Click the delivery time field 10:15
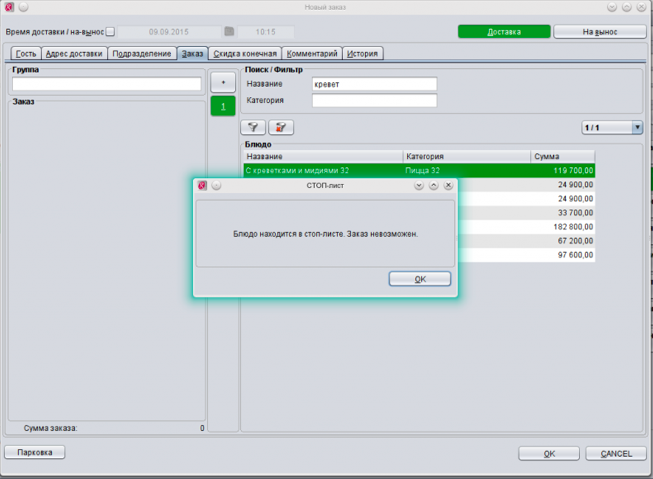This screenshot has height=479, width=653. [266, 32]
